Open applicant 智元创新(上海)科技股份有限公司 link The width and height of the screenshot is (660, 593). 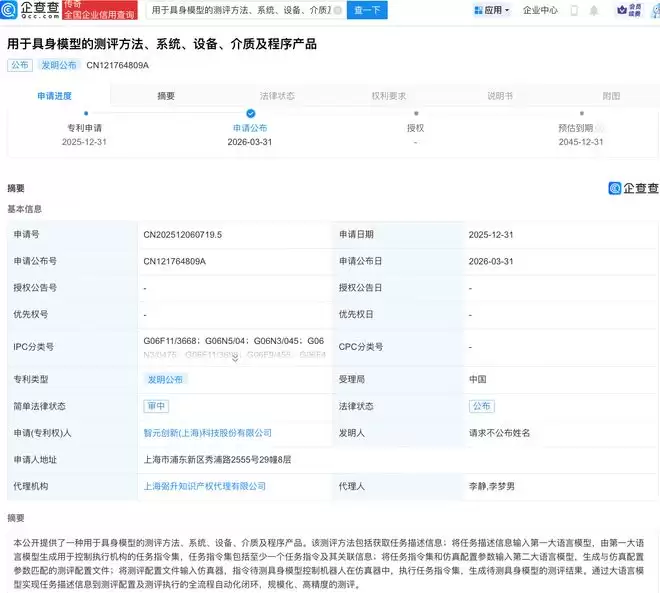tap(208, 433)
